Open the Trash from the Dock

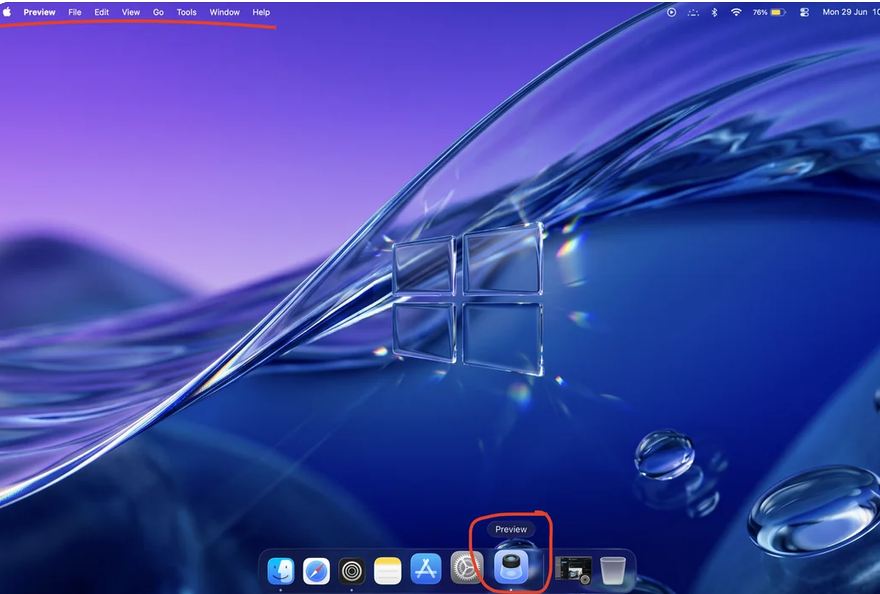coord(613,570)
